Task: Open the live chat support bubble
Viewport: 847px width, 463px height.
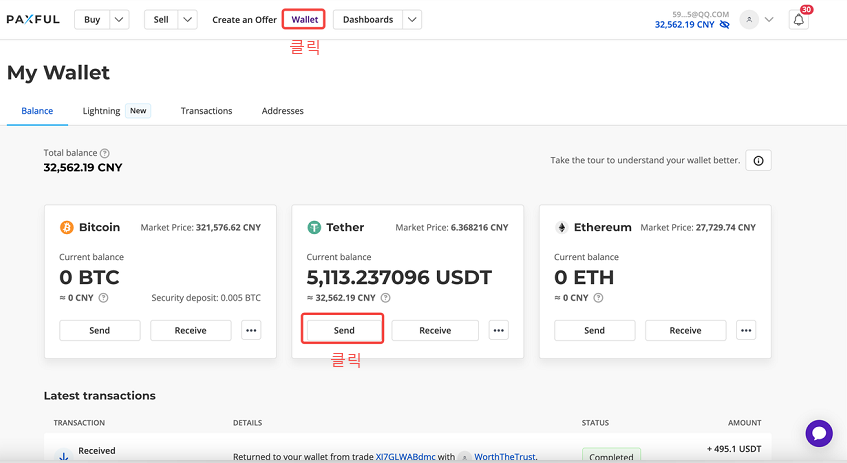Action: (819, 433)
